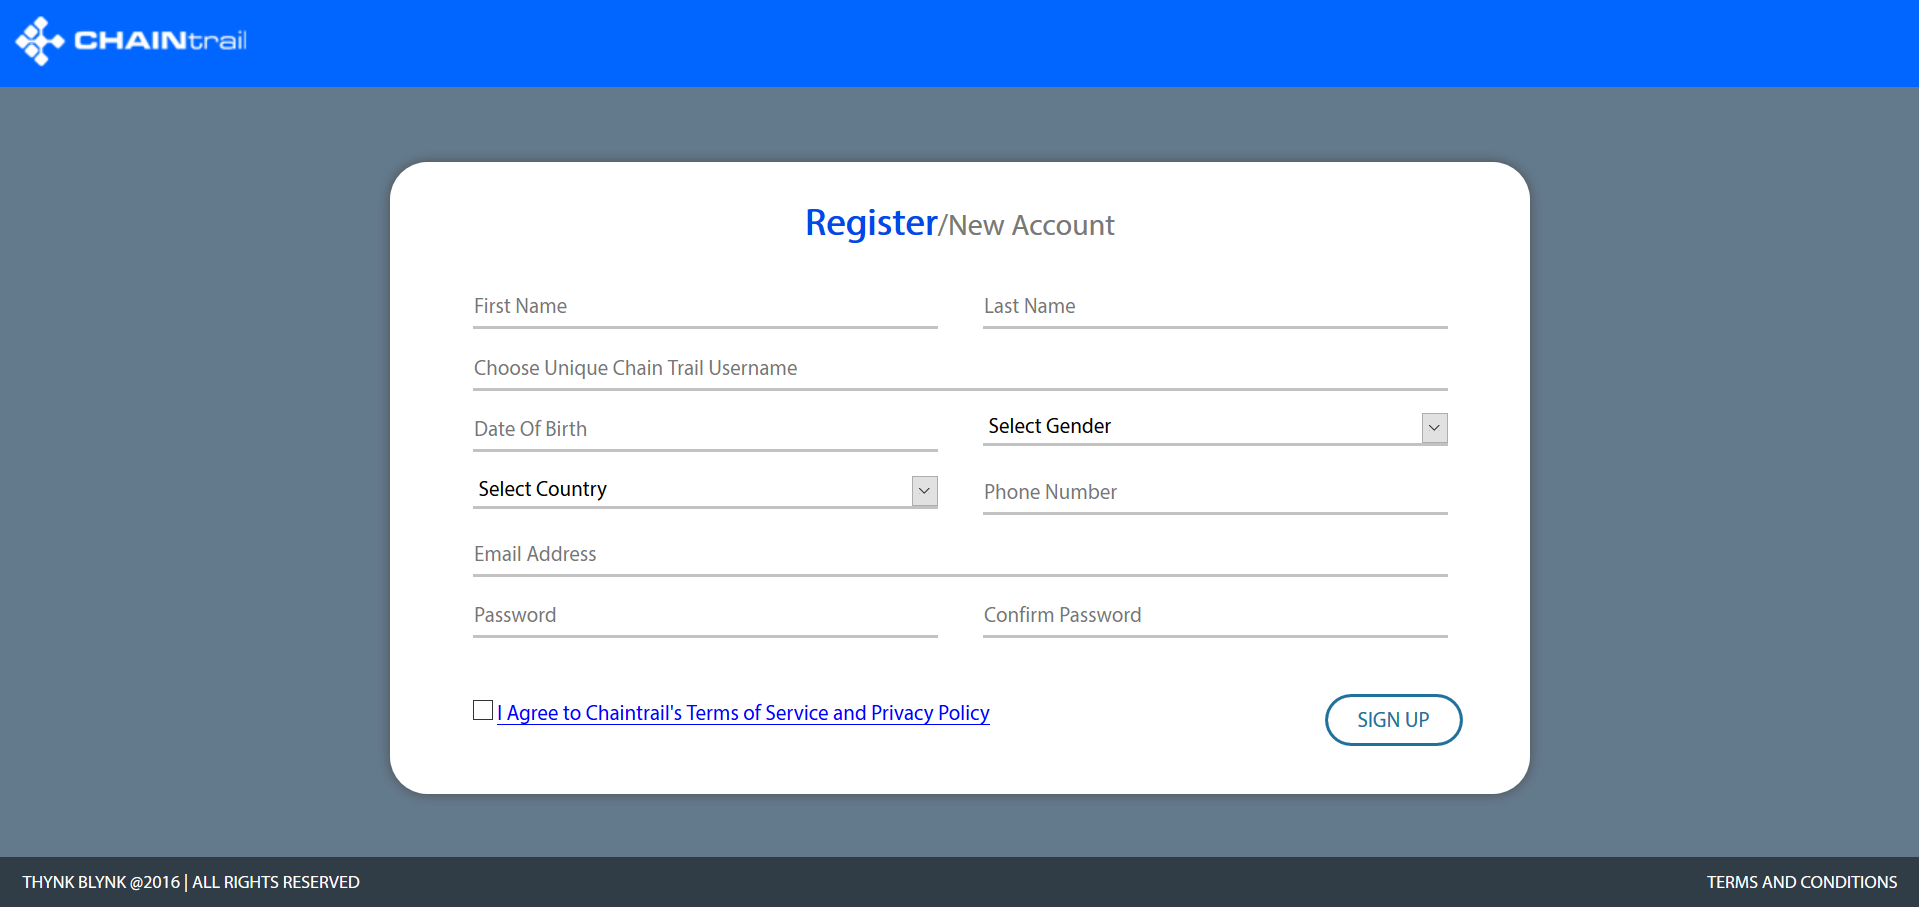Click the Gender dropdown arrow button

tap(1434, 428)
